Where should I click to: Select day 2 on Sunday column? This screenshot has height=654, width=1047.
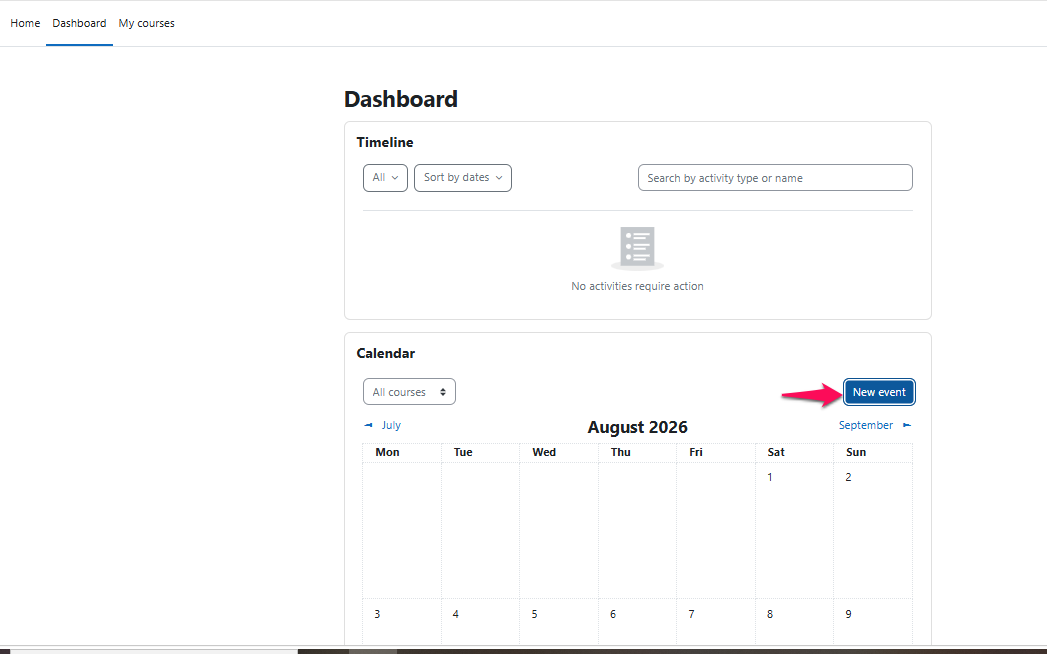pos(848,477)
